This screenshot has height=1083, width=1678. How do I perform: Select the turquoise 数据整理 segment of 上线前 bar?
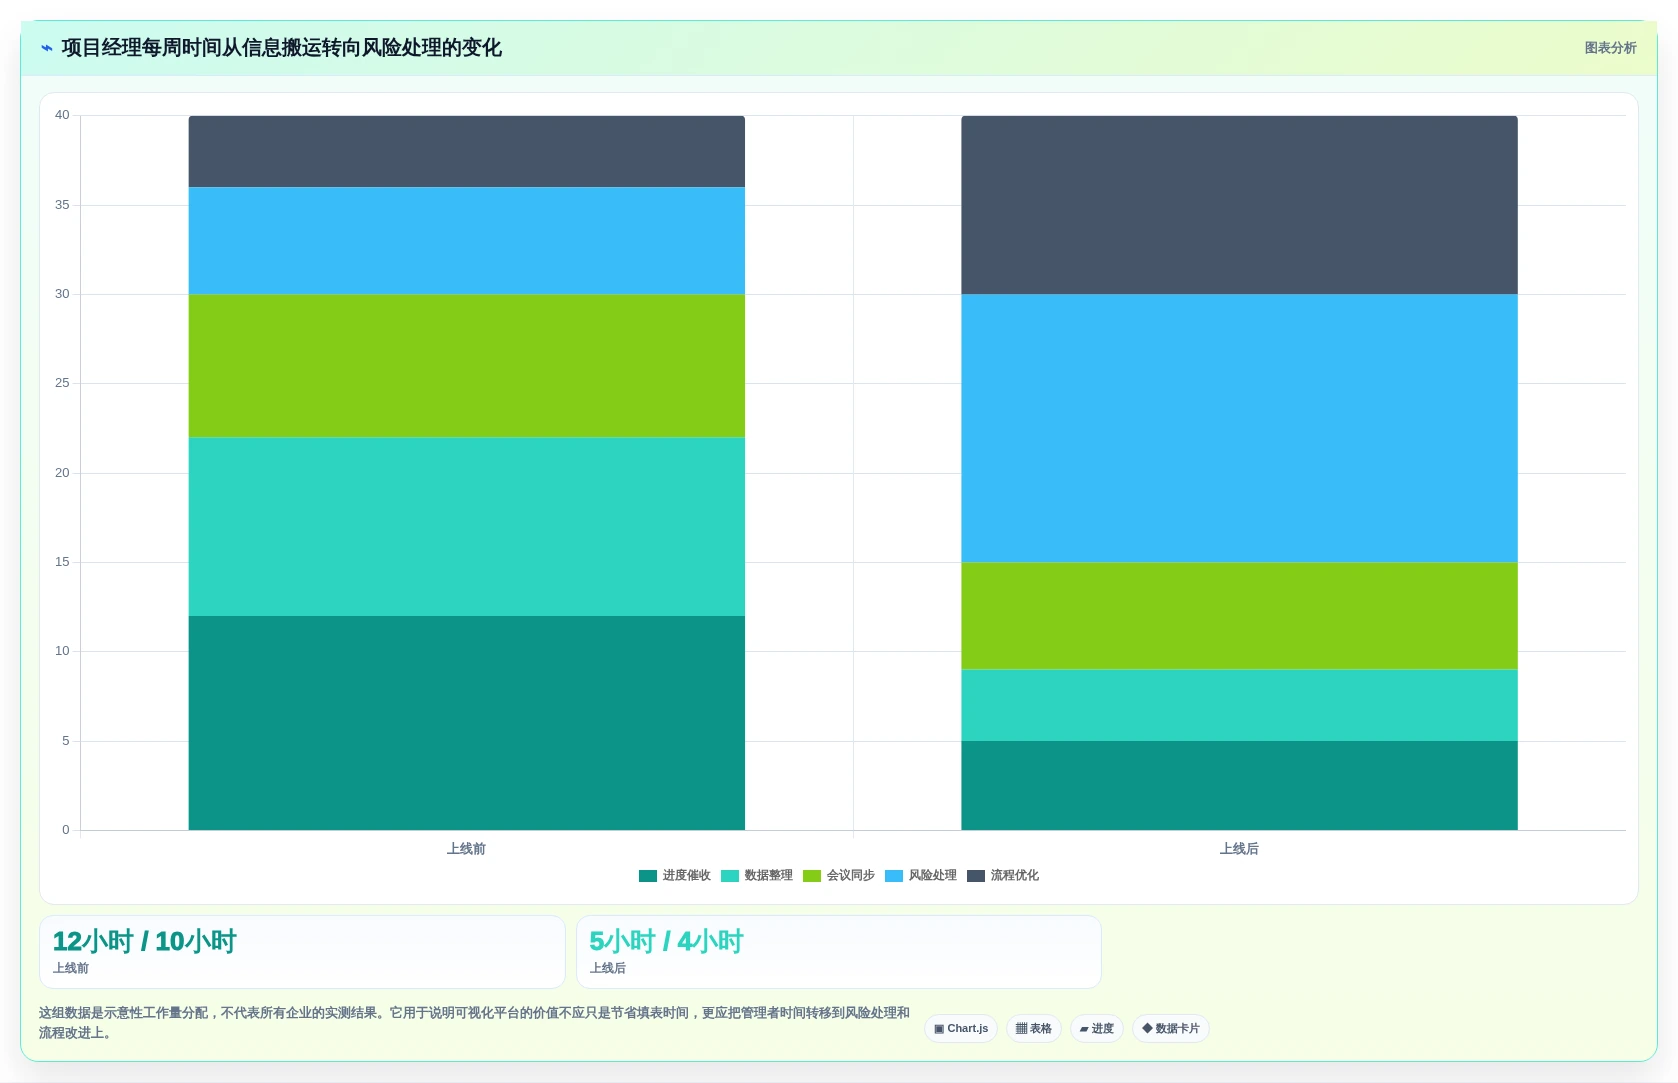[x=467, y=527]
